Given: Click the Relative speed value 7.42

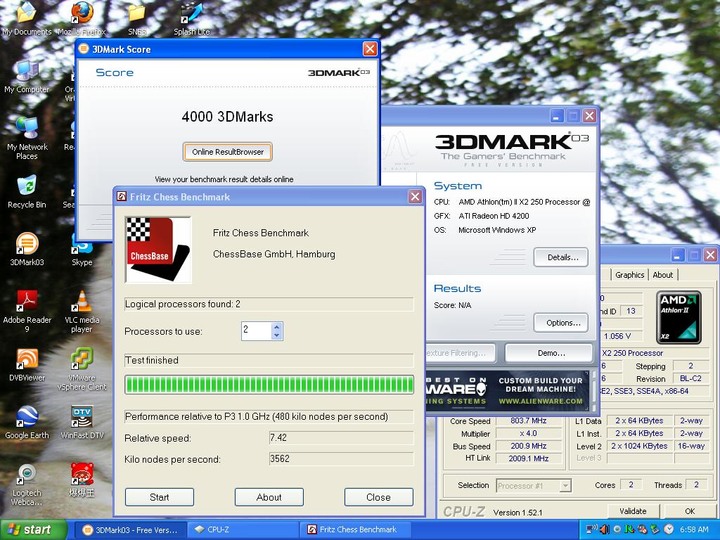Looking at the screenshot, I should point(341,438).
